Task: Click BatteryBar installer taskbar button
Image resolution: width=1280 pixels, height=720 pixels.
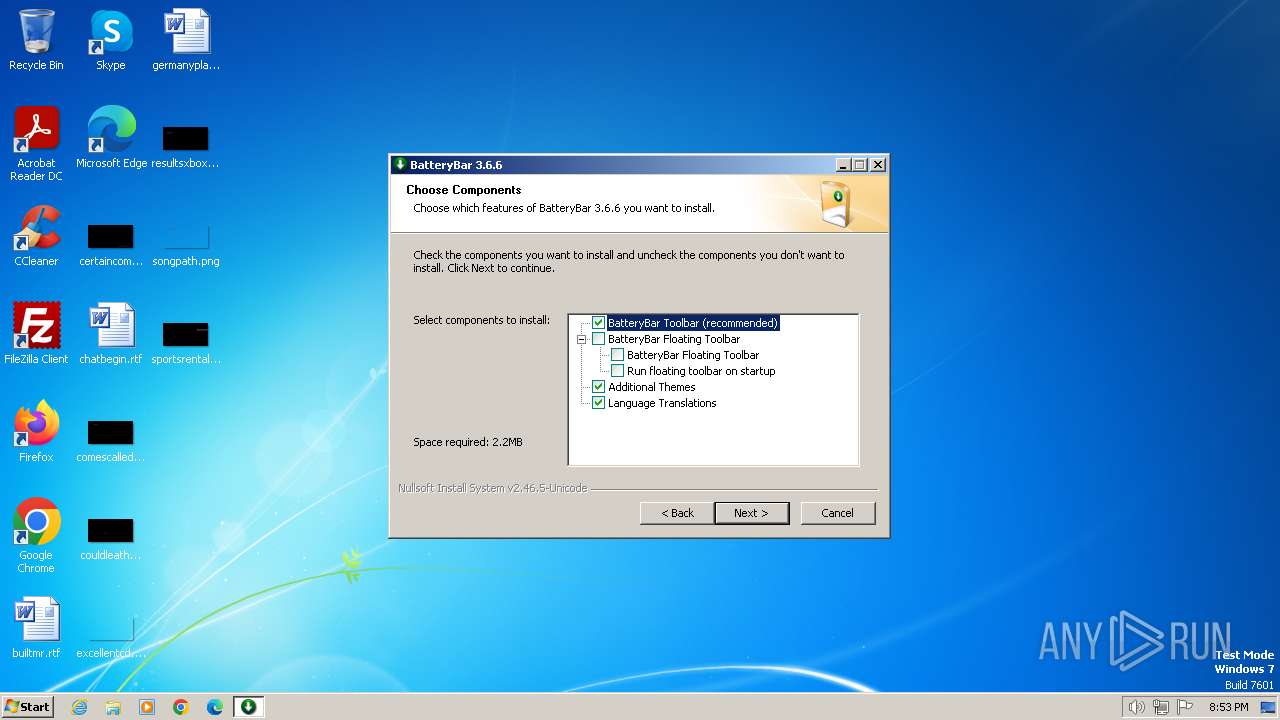Action: click(248, 707)
